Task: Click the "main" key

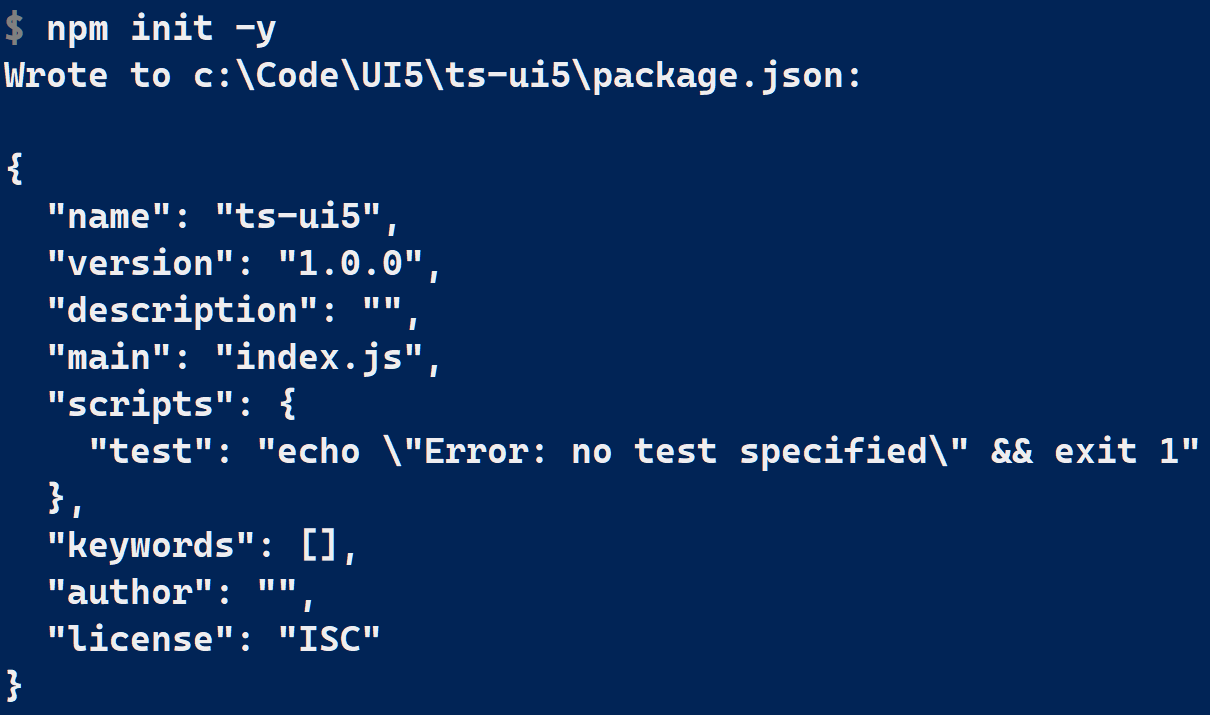Action: click(108, 356)
